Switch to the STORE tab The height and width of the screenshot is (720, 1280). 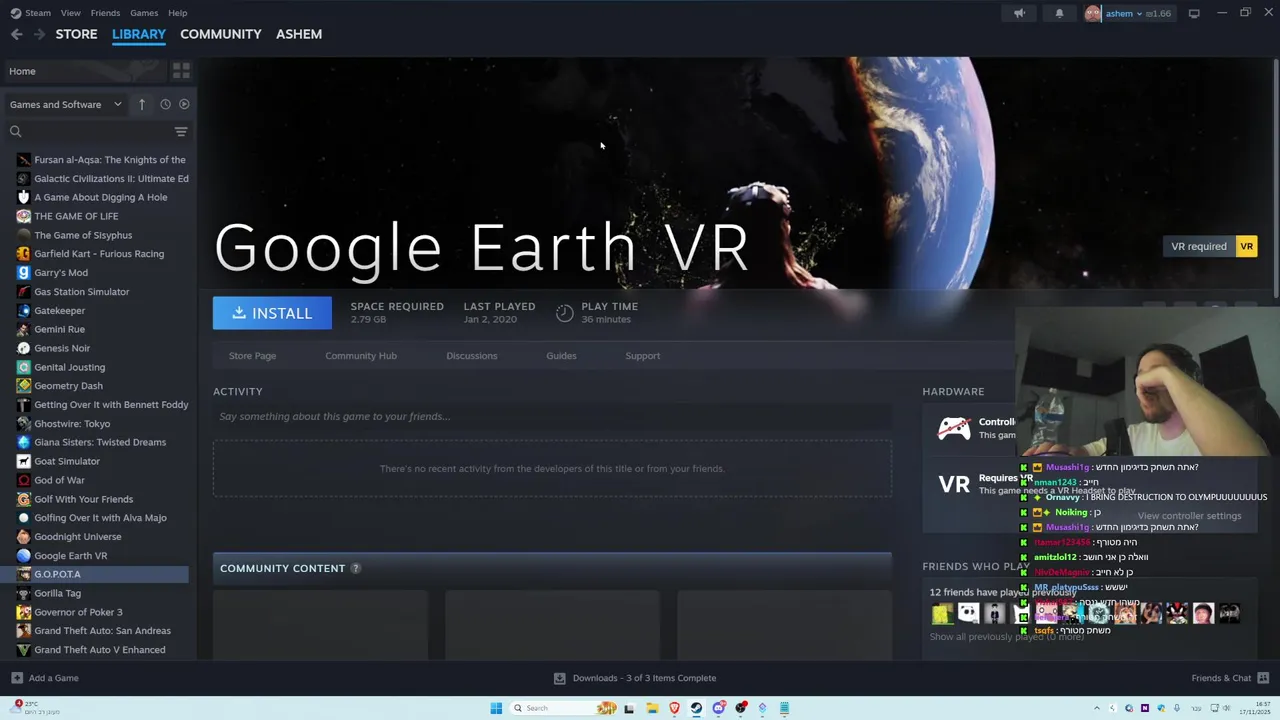76,34
